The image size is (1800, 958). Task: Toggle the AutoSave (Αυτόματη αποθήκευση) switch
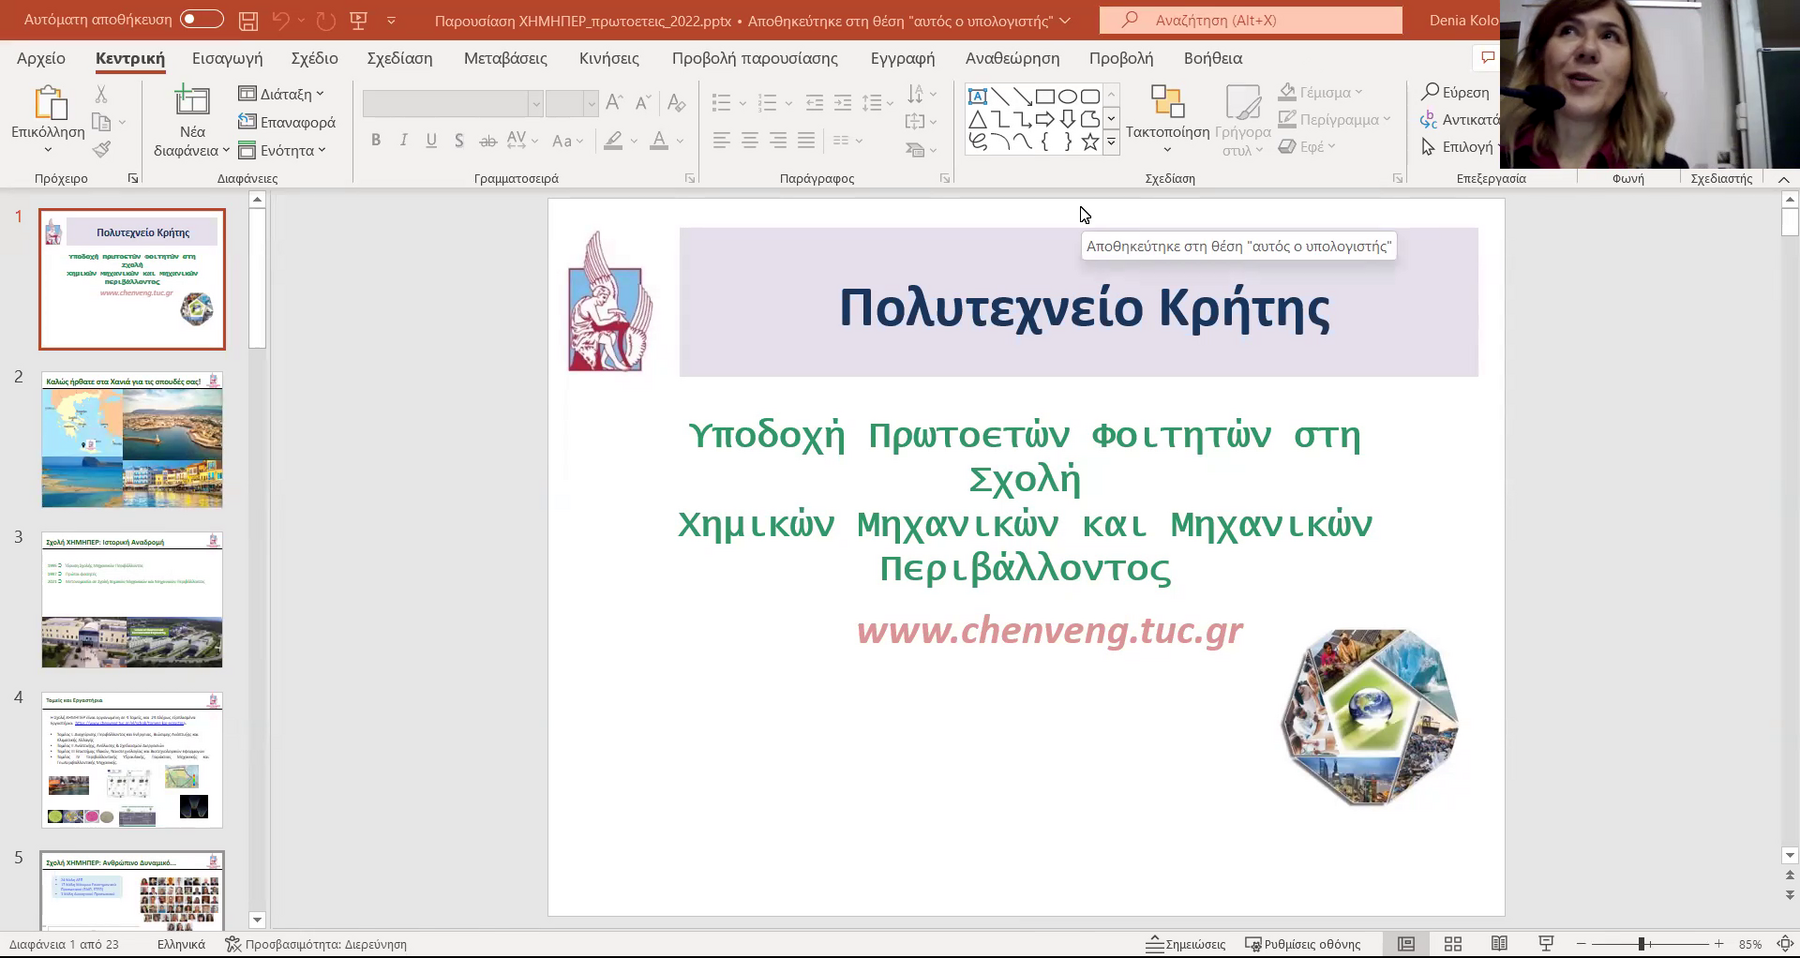[201, 20]
